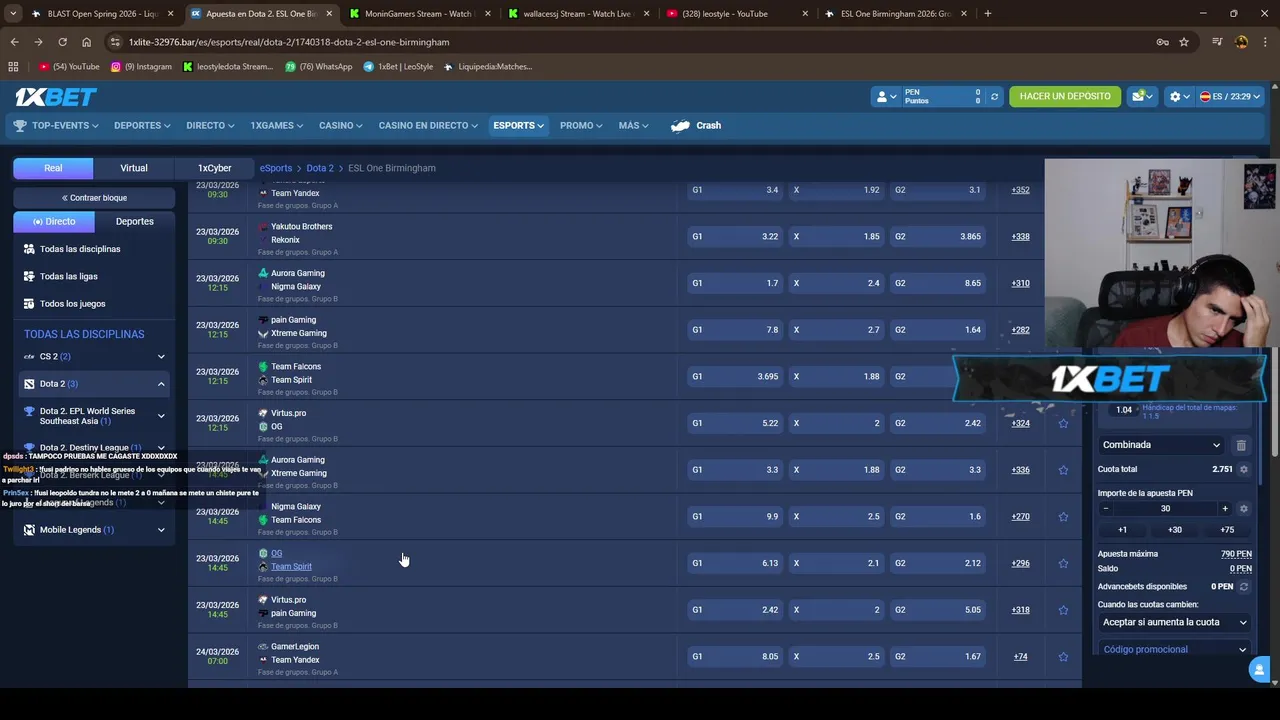The image size is (1280, 720).
Task: Expand the CS 2 discipline list
Action: [161, 357]
